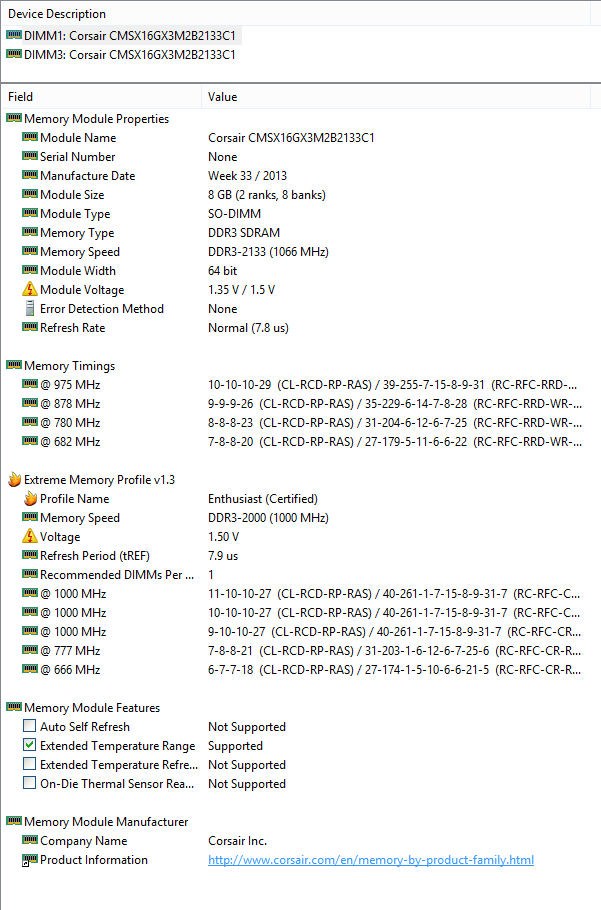Select the Recommended DIMMs Per row label
Image resolution: width=601 pixels, height=910 pixels.
click(117, 575)
